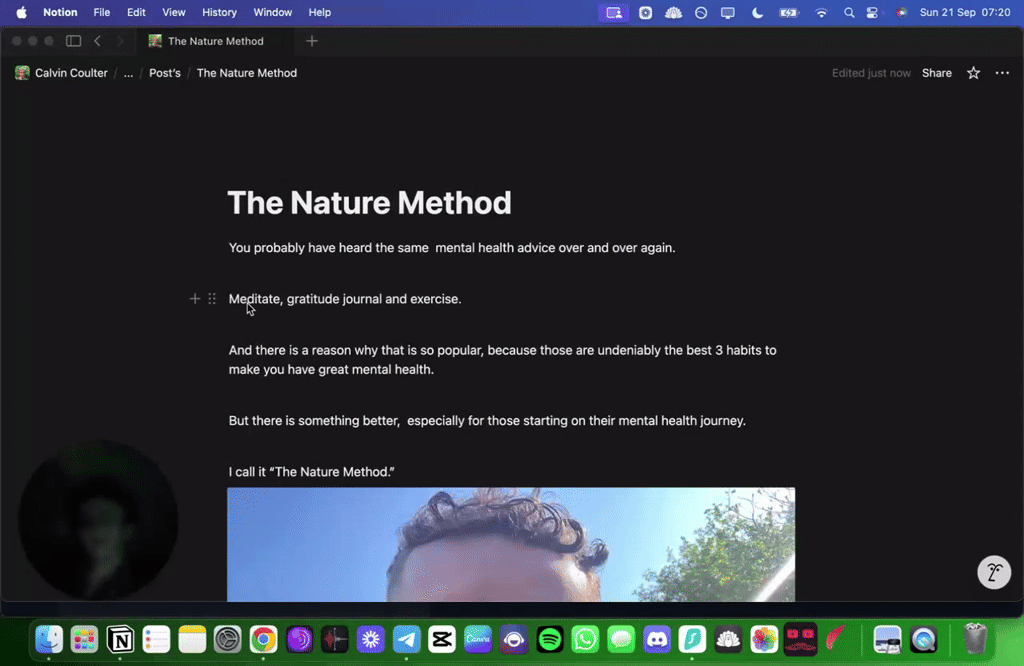Open the Apple menu

click(22, 12)
